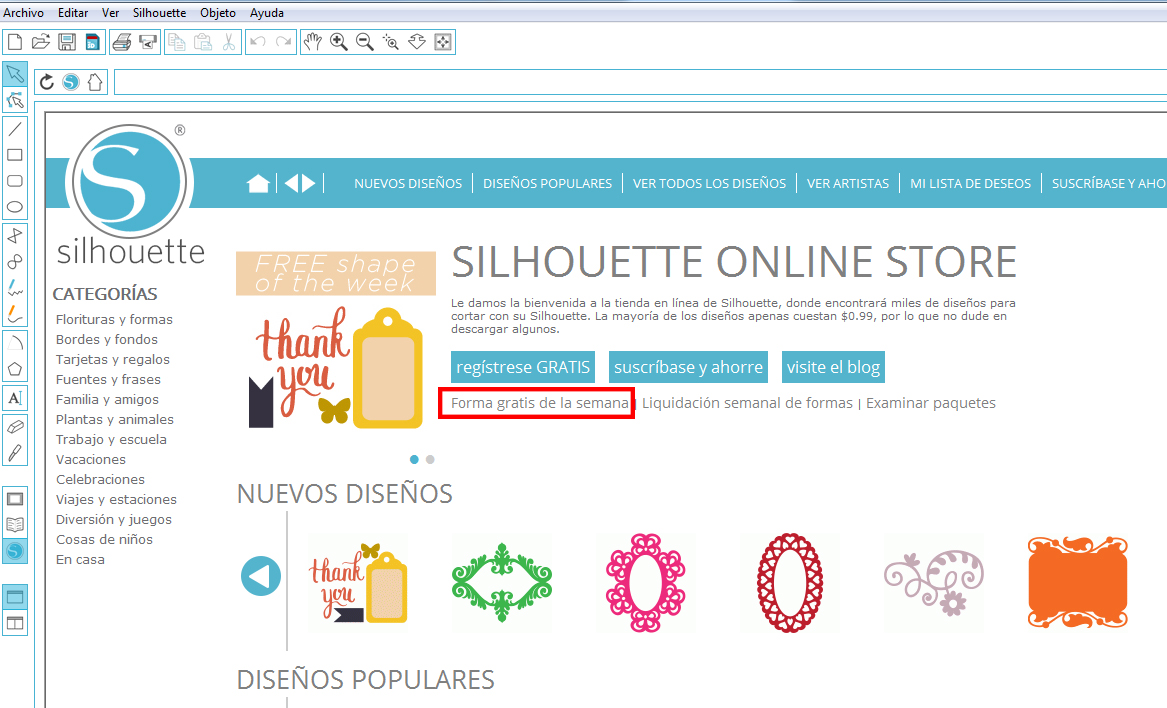This screenshot has width=1167, height=708.
Task: Click the Print icon in the toolbar
Action: [x=122, y=42]
